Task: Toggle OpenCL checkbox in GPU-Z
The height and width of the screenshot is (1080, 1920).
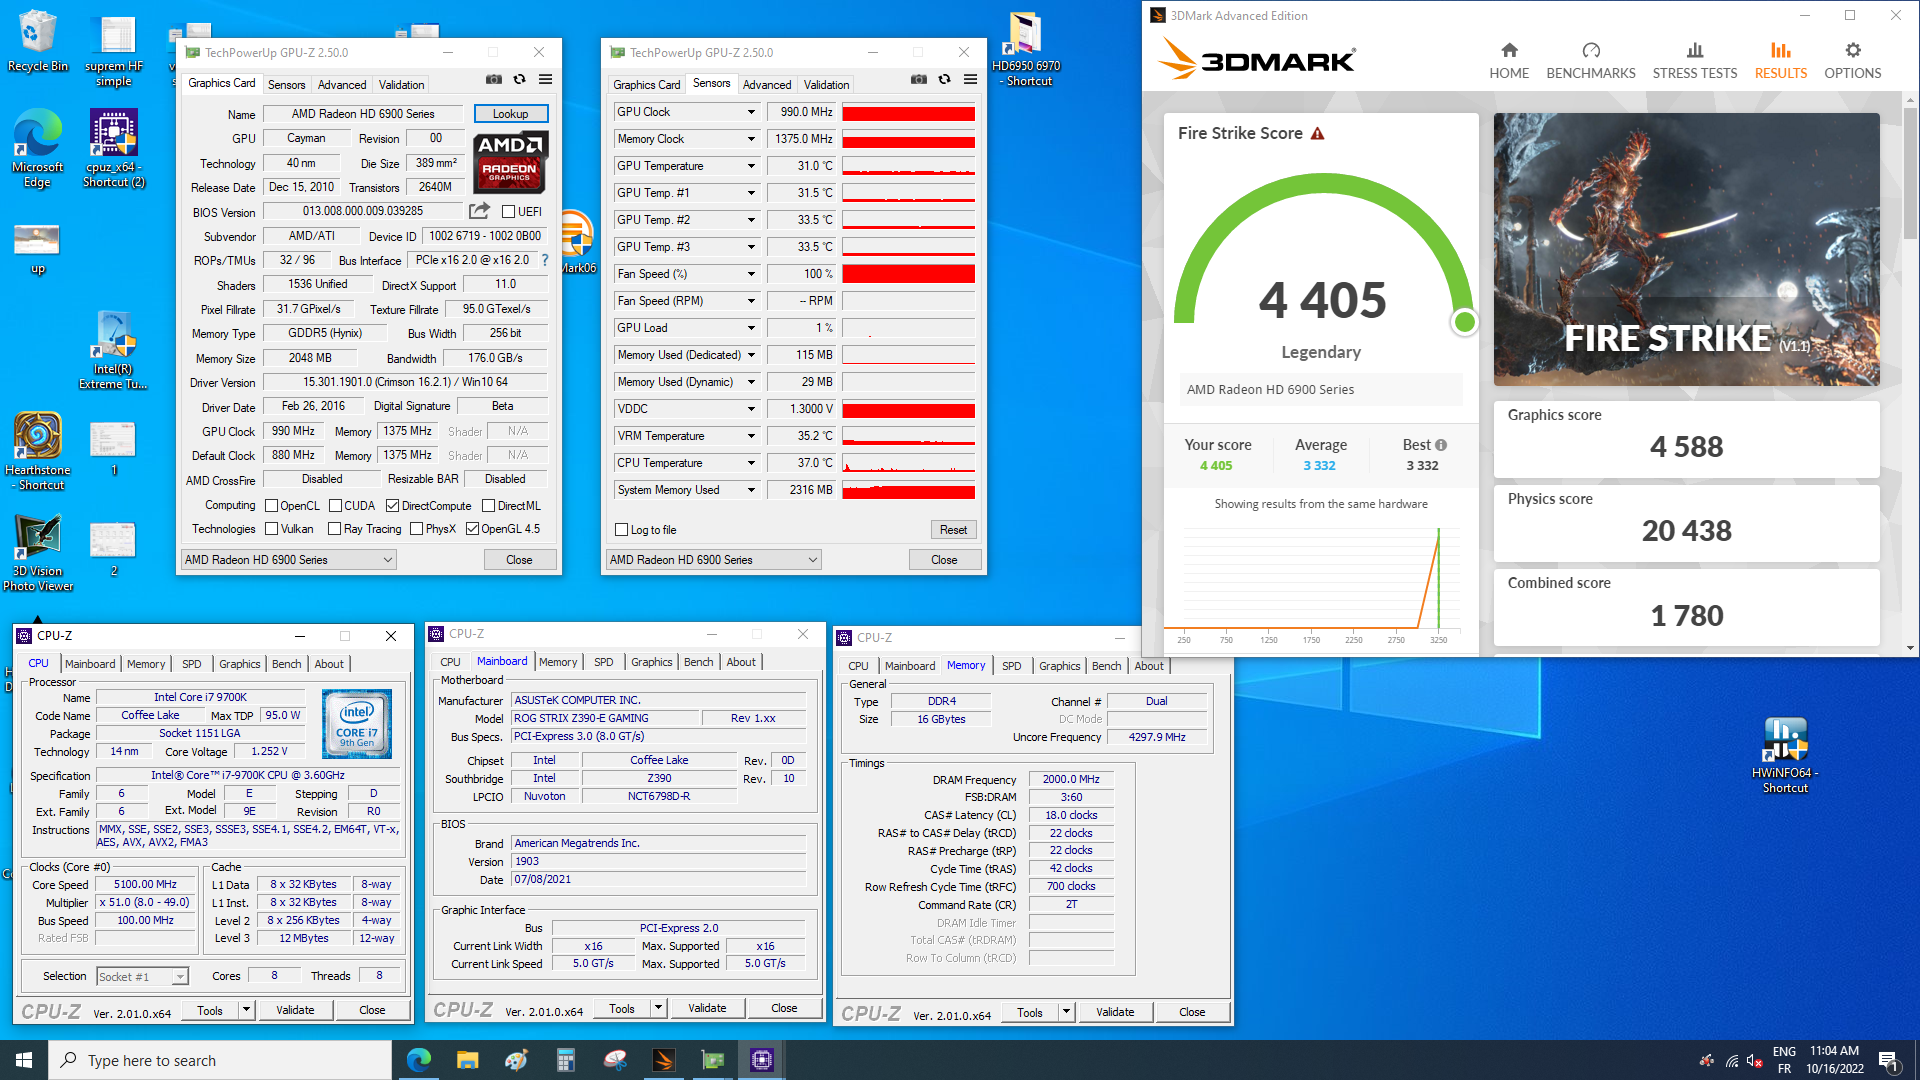Action: coord(271,506)
